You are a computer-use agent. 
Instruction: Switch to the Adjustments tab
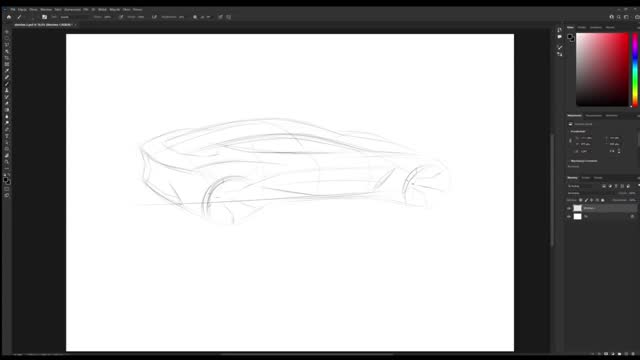click(594, 116)
